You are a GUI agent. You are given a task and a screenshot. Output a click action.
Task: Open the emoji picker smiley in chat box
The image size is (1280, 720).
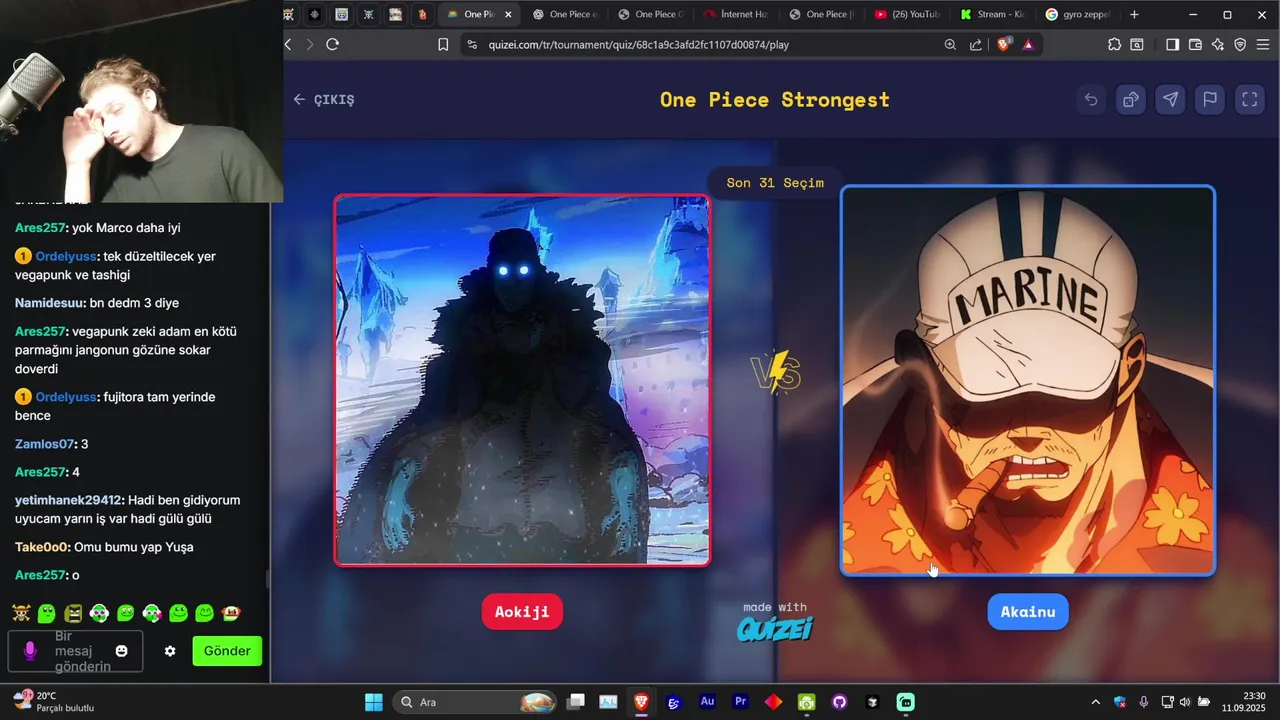(122, 651)
